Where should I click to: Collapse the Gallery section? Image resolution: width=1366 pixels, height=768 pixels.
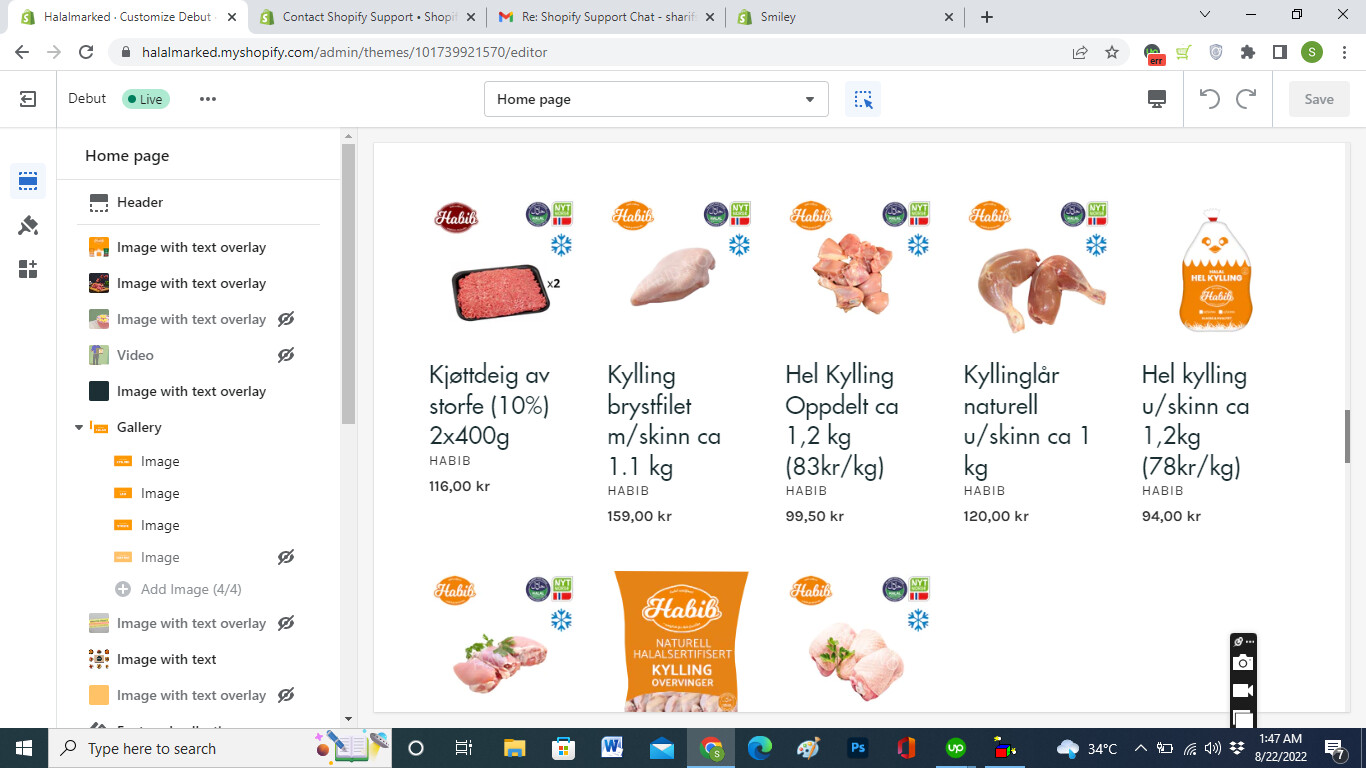point(79,427)
